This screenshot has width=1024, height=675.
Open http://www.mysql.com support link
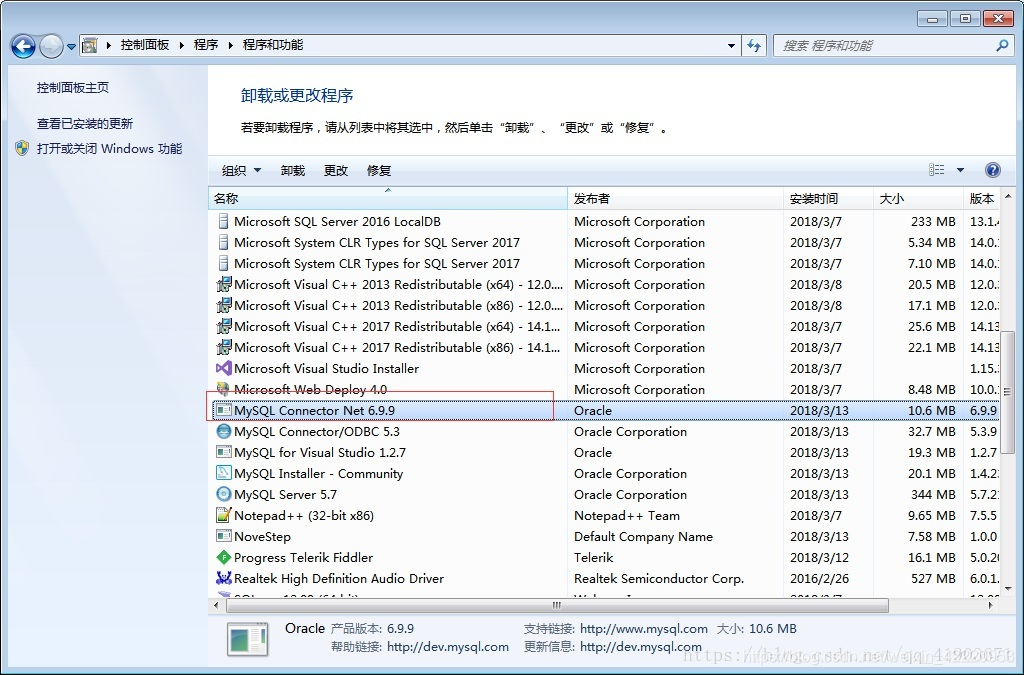(x=643, y=629)
